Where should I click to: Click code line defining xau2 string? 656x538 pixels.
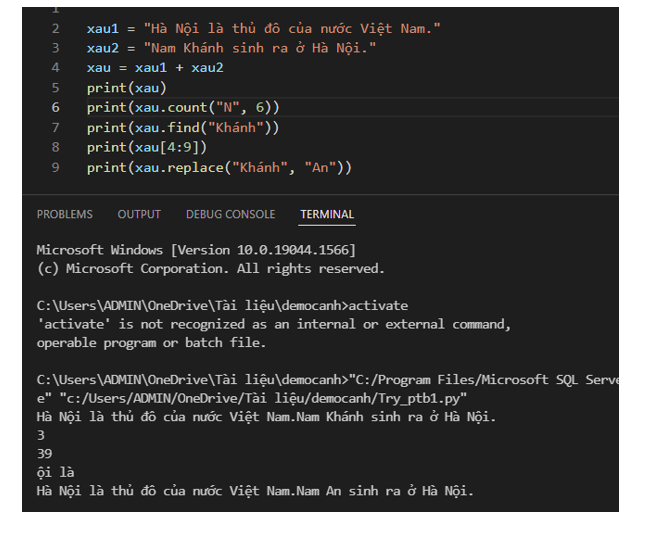pyautogui.click(x=231, y=48)
